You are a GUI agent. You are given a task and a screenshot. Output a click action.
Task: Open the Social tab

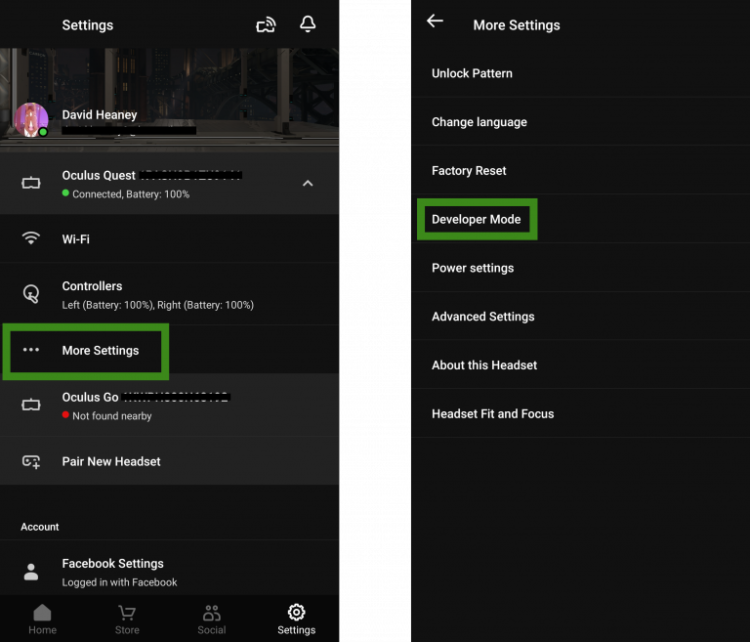[x=211, y=619]
